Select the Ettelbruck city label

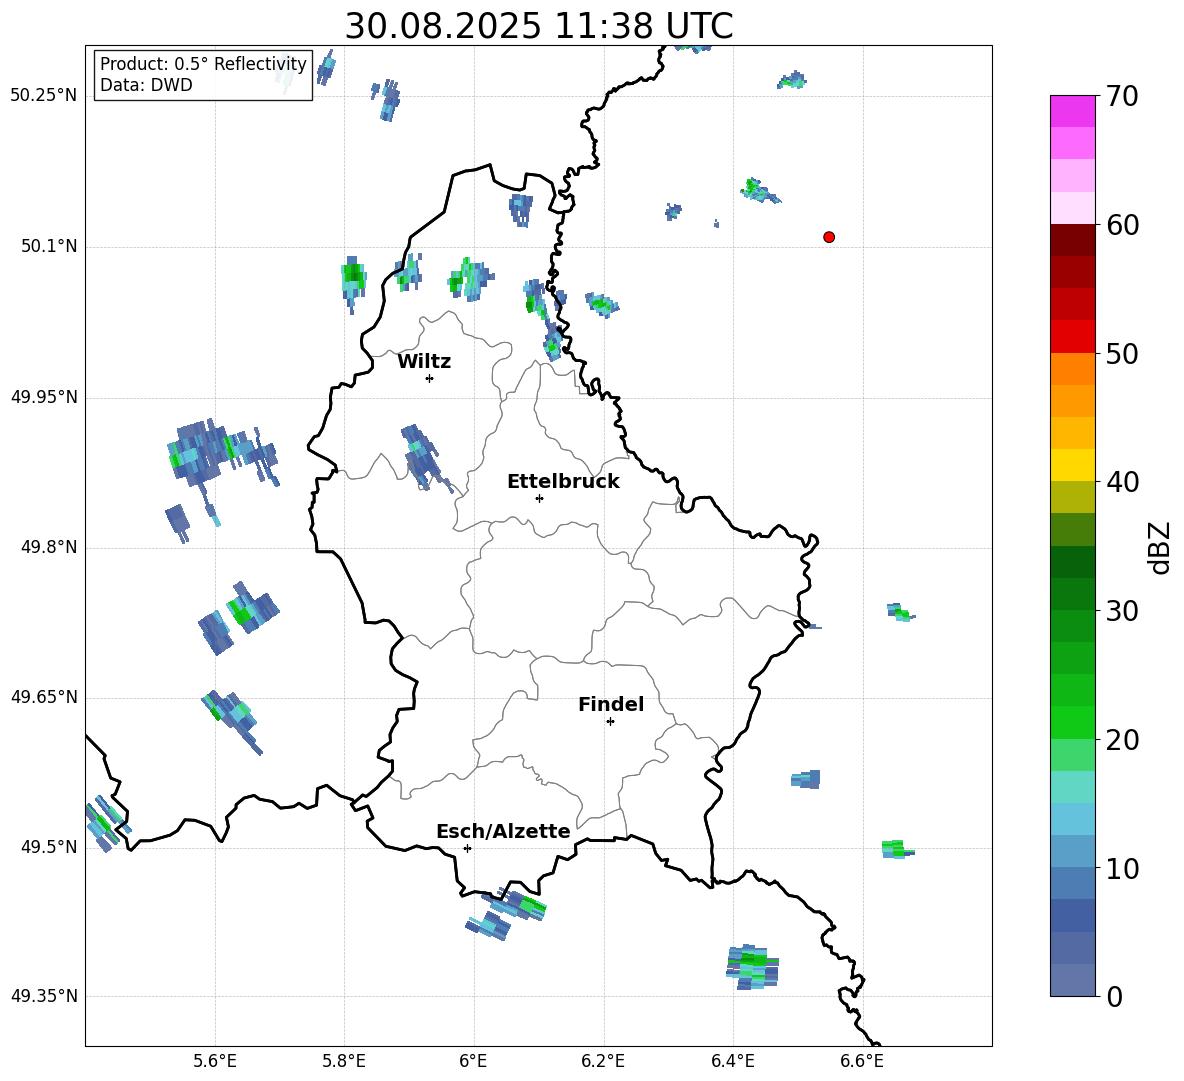[x=563, y=482]
